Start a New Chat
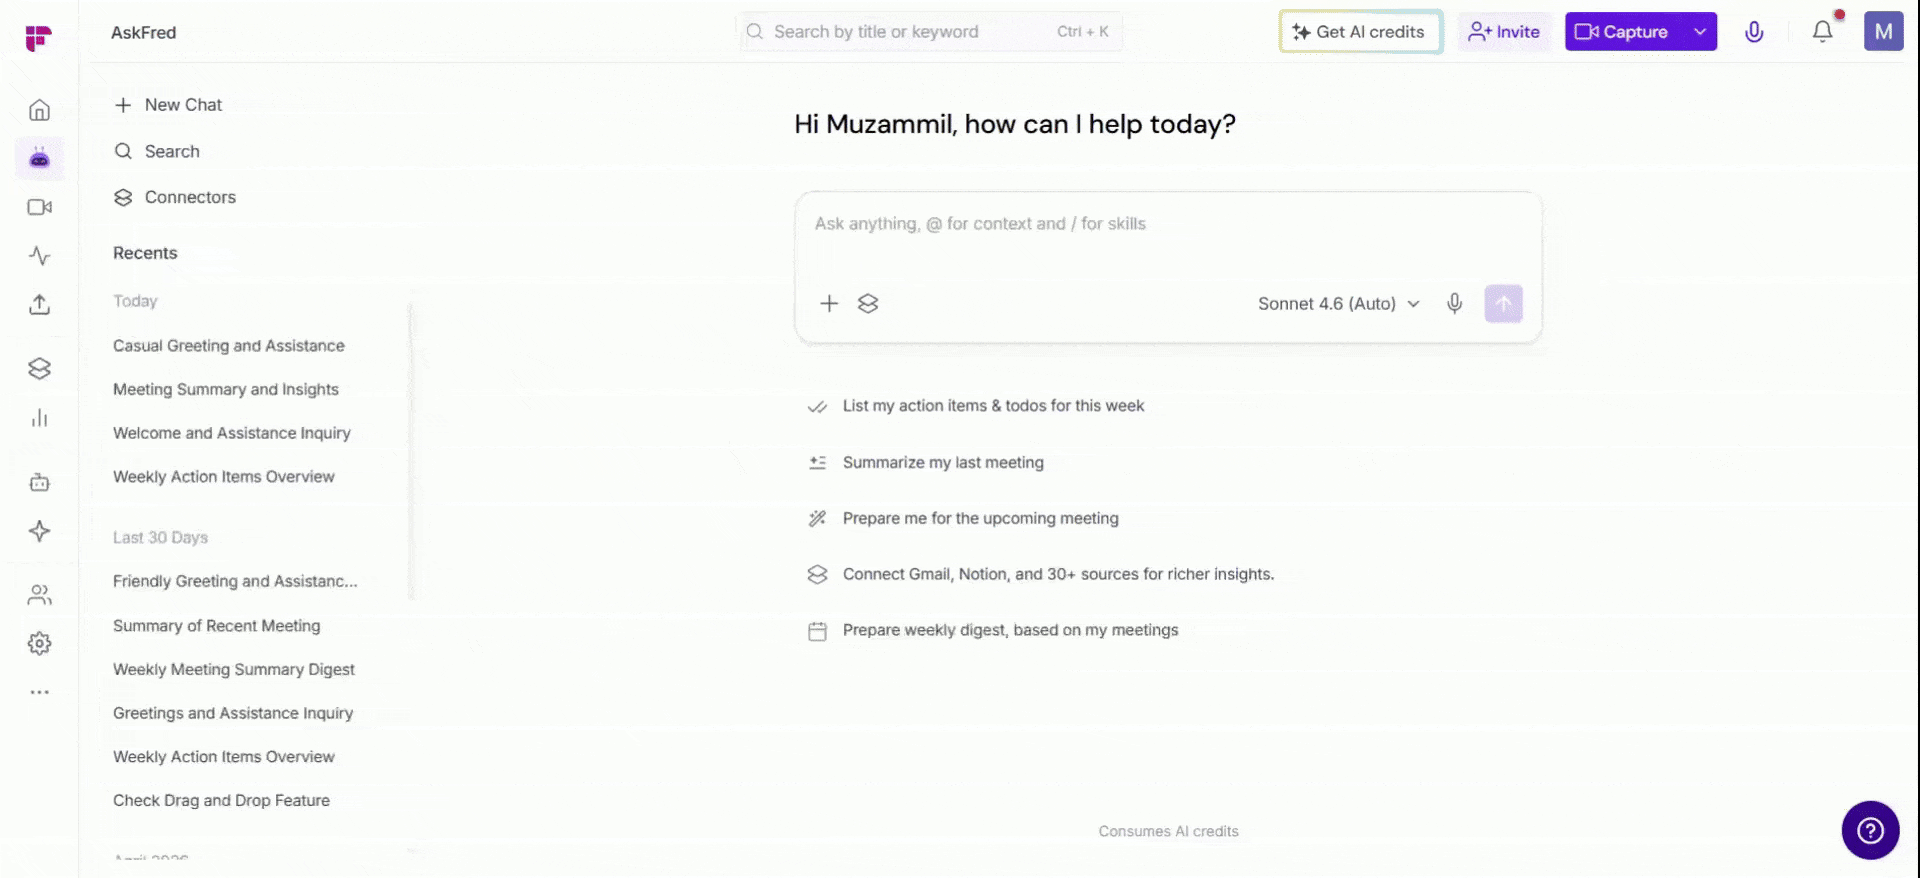This screenshot has height=878, width=1920. 168,105
